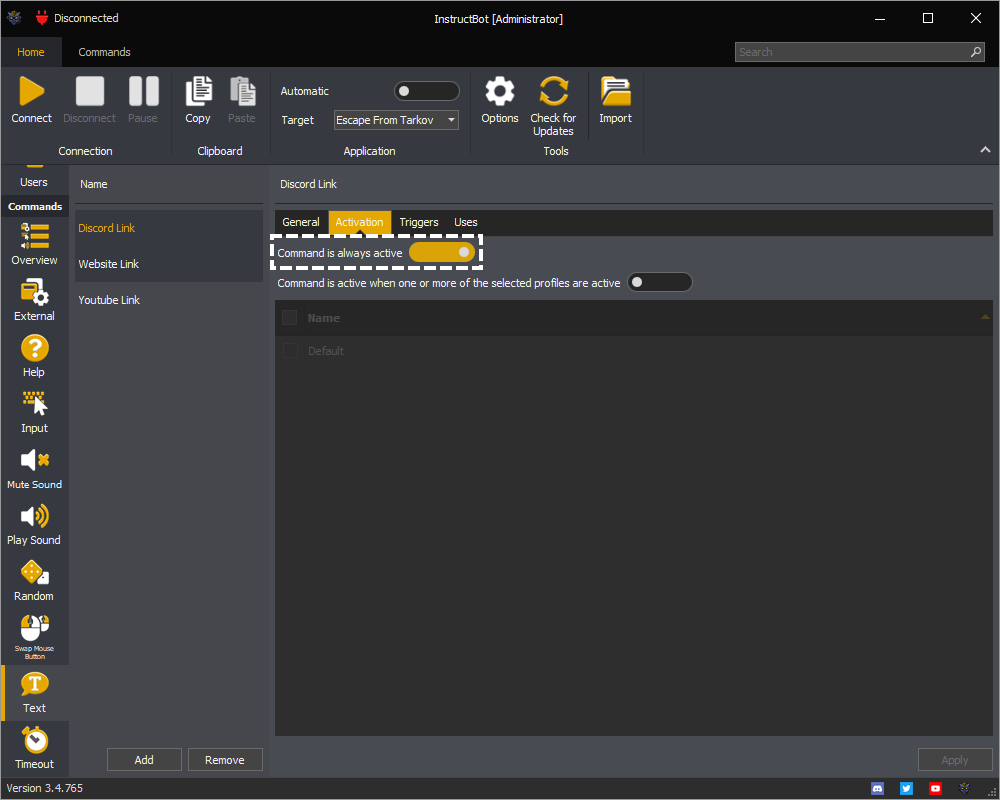This screenshot has width=1000, height=800.
Task: Click the InstructBot logo in status bar
Action: point(964,789)
